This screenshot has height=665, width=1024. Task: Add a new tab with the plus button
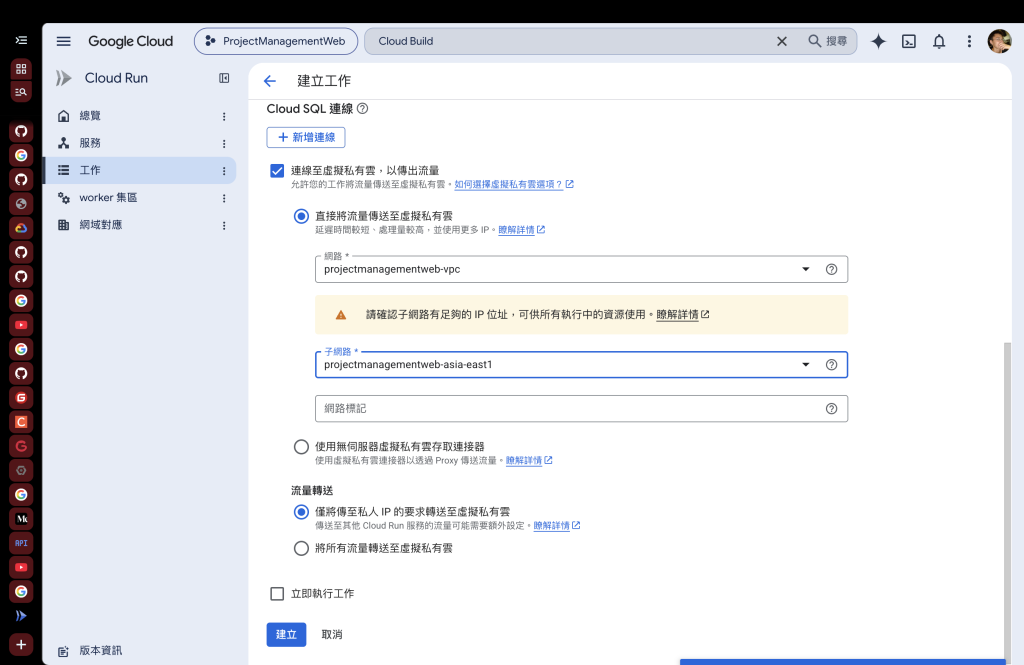coord(21,645)
